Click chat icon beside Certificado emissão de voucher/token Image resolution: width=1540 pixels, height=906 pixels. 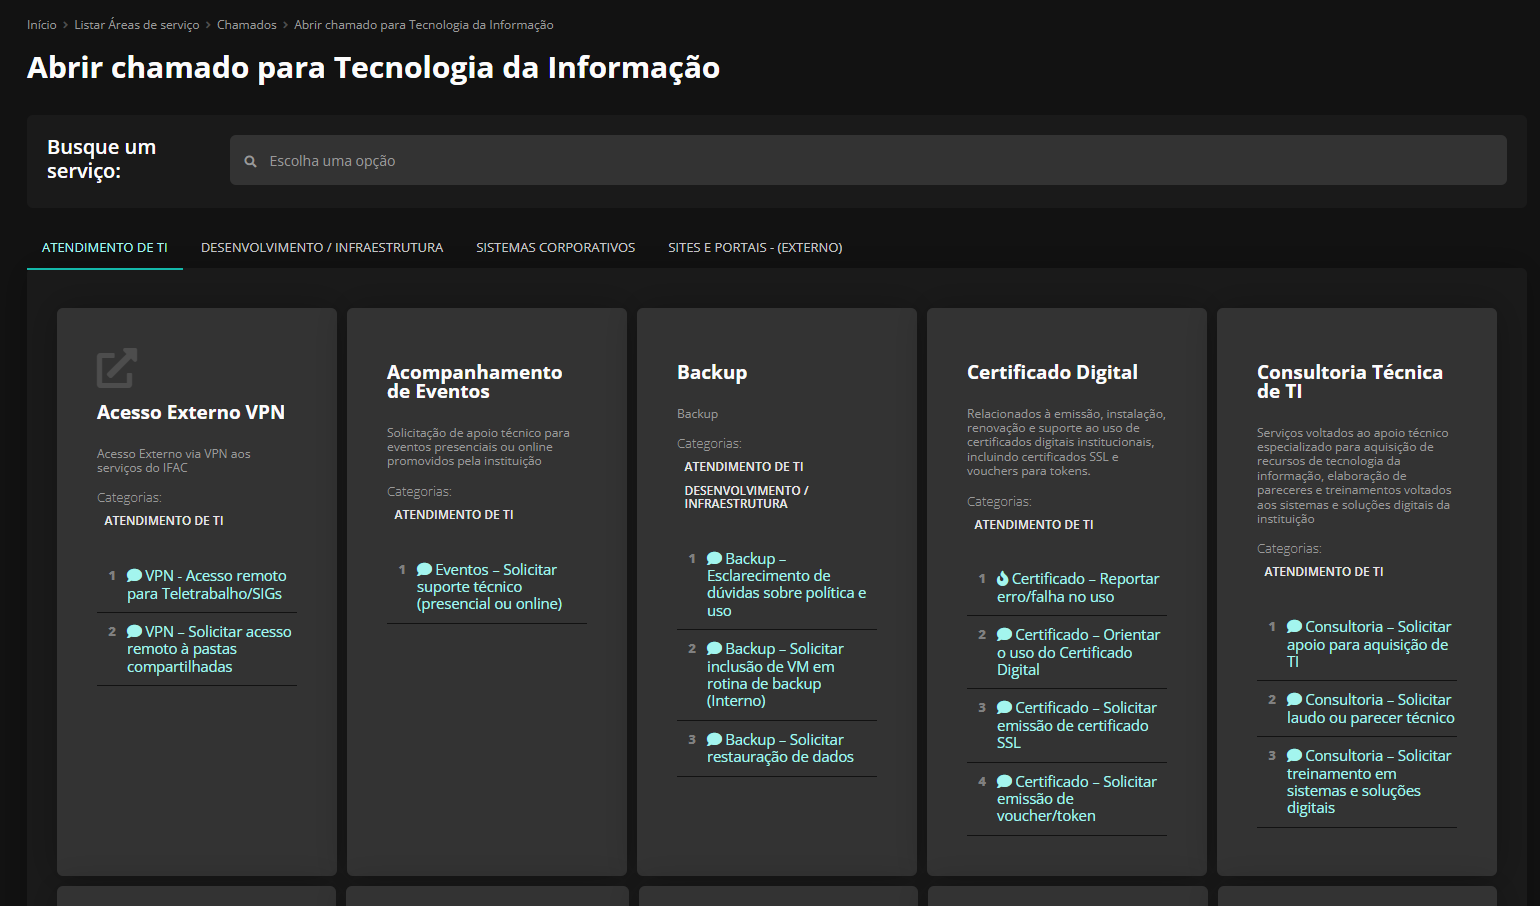click(1004, 782)
